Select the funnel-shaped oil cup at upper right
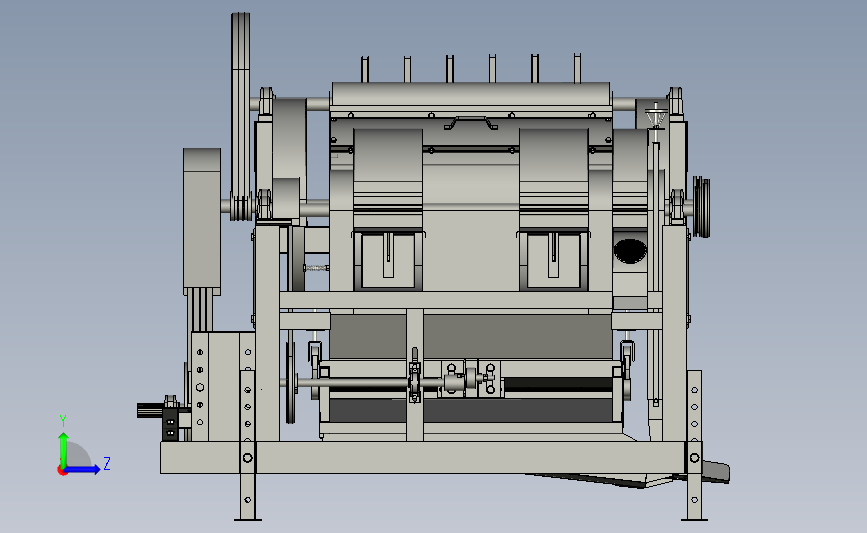 click(x=656, y=117)
